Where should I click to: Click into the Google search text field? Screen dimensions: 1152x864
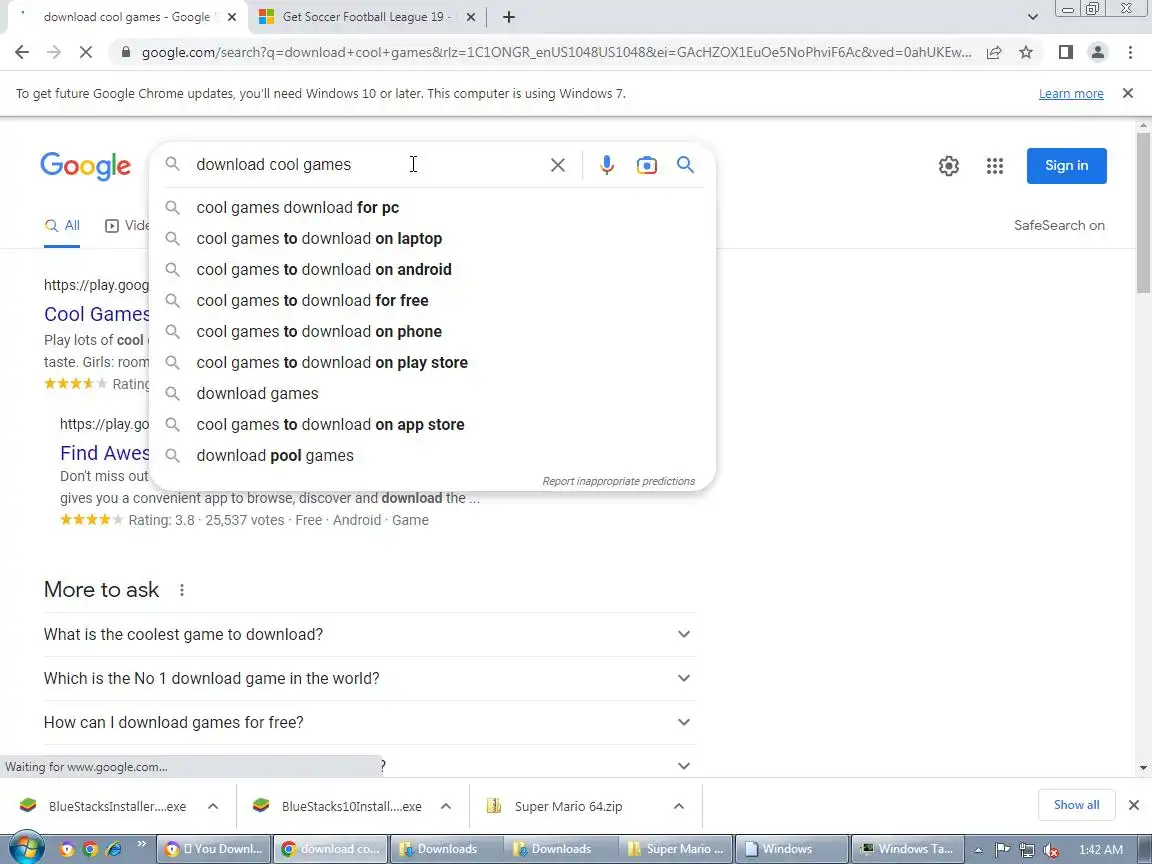pos(367,165)
